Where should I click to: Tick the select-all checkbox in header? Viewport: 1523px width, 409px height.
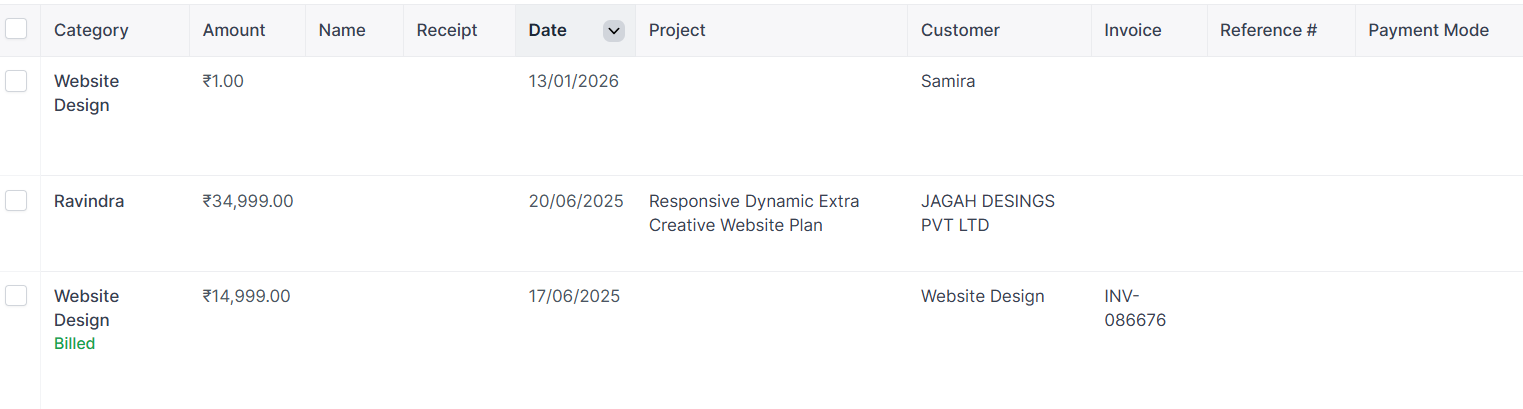point(16,29)
